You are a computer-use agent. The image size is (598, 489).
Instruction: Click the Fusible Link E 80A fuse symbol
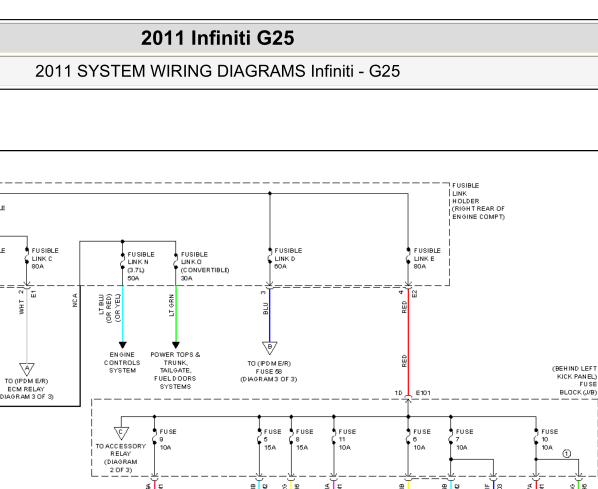(408, 258)
